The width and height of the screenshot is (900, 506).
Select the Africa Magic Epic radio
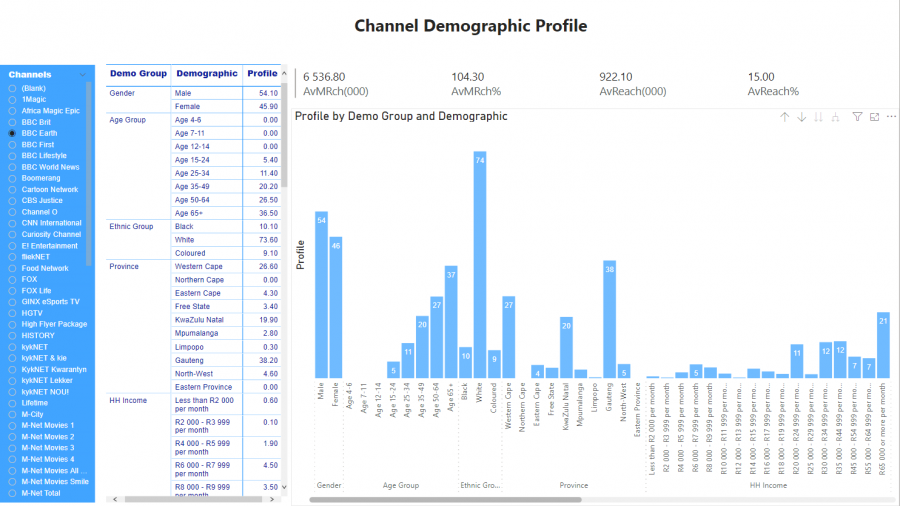[x=12, y=111]
